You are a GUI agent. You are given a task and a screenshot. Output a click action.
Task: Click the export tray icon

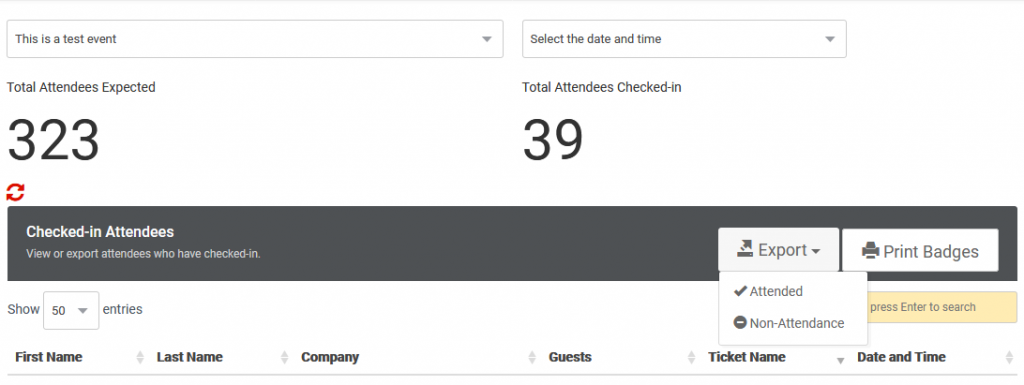coord(745,249)
